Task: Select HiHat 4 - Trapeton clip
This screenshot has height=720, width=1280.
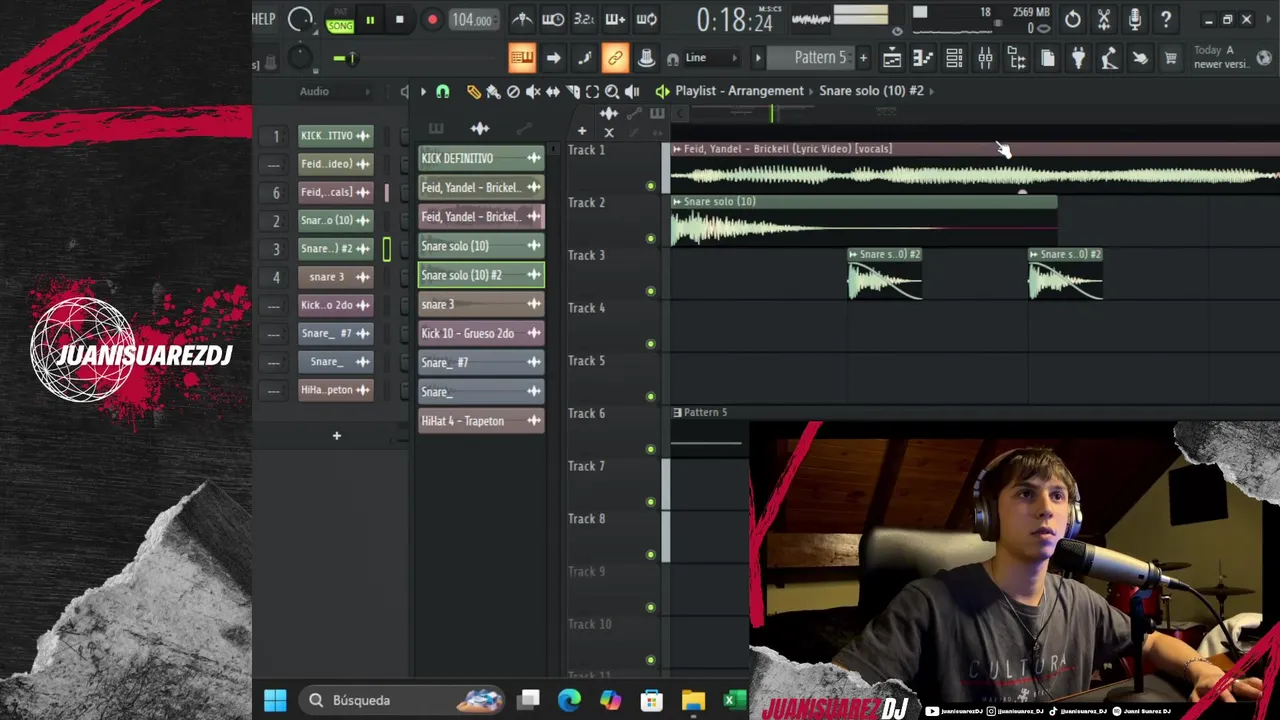Action: click(x=481, y=421)
